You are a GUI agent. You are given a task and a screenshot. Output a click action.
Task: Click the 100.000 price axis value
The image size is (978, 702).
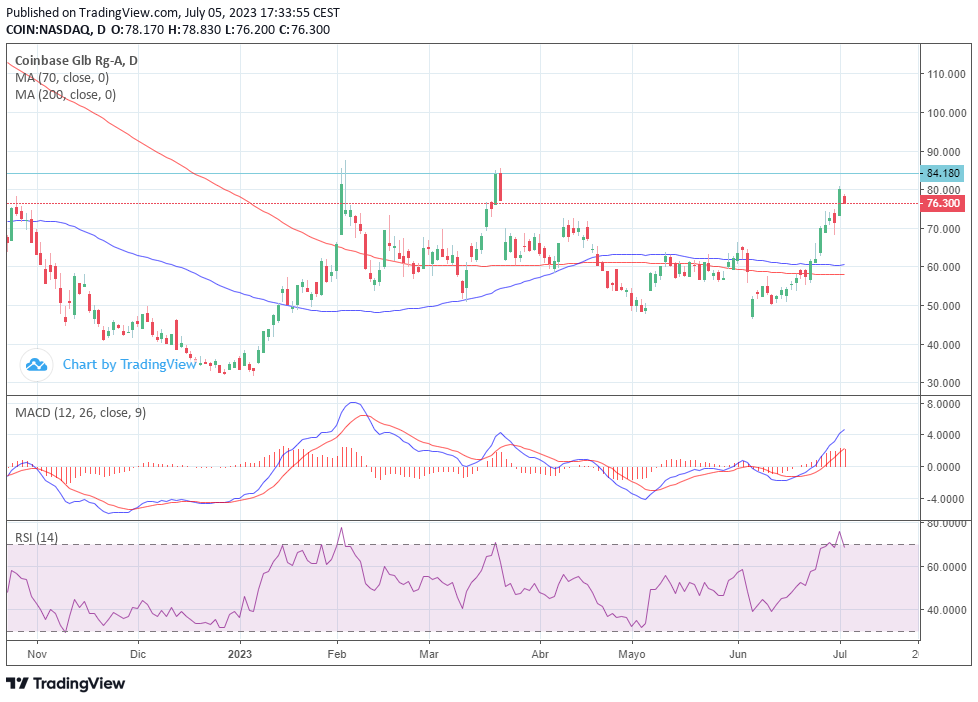pos(947,113)
